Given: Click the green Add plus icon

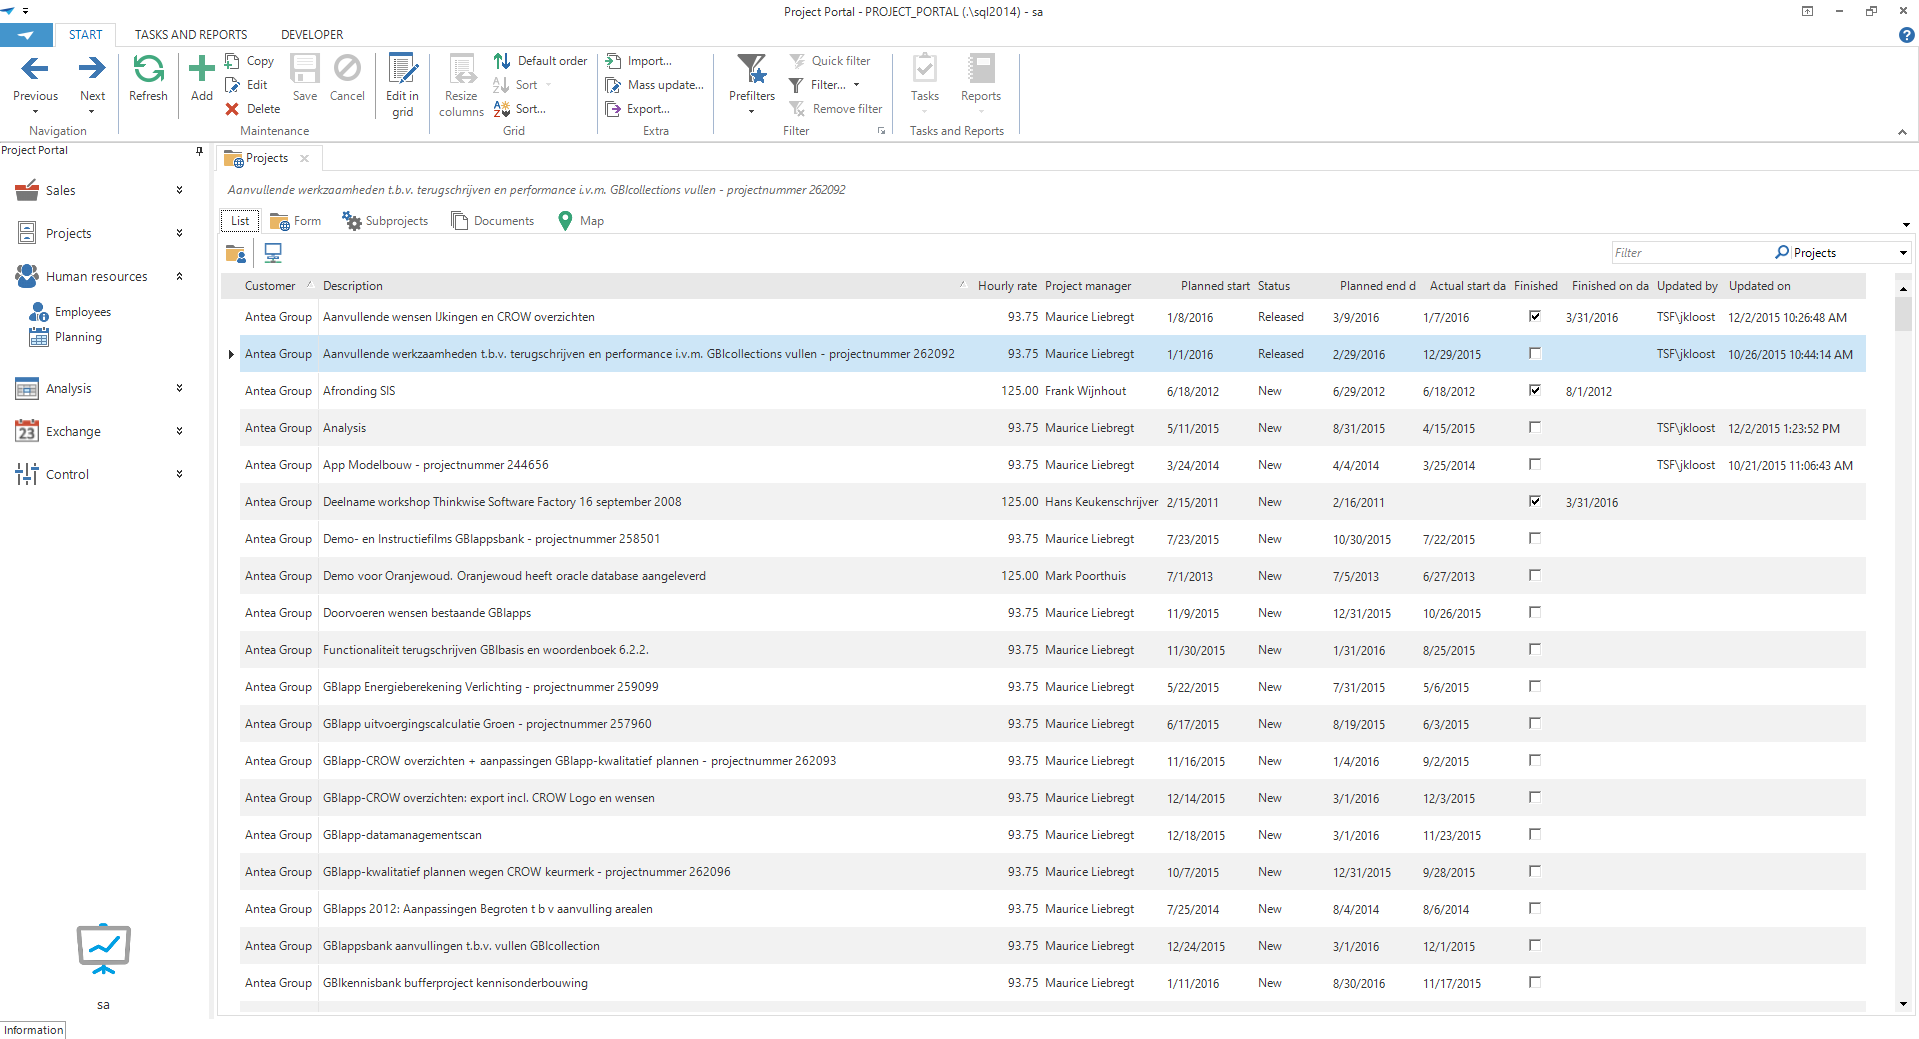Looking at the screenshot, I should [x=202, y=70].
